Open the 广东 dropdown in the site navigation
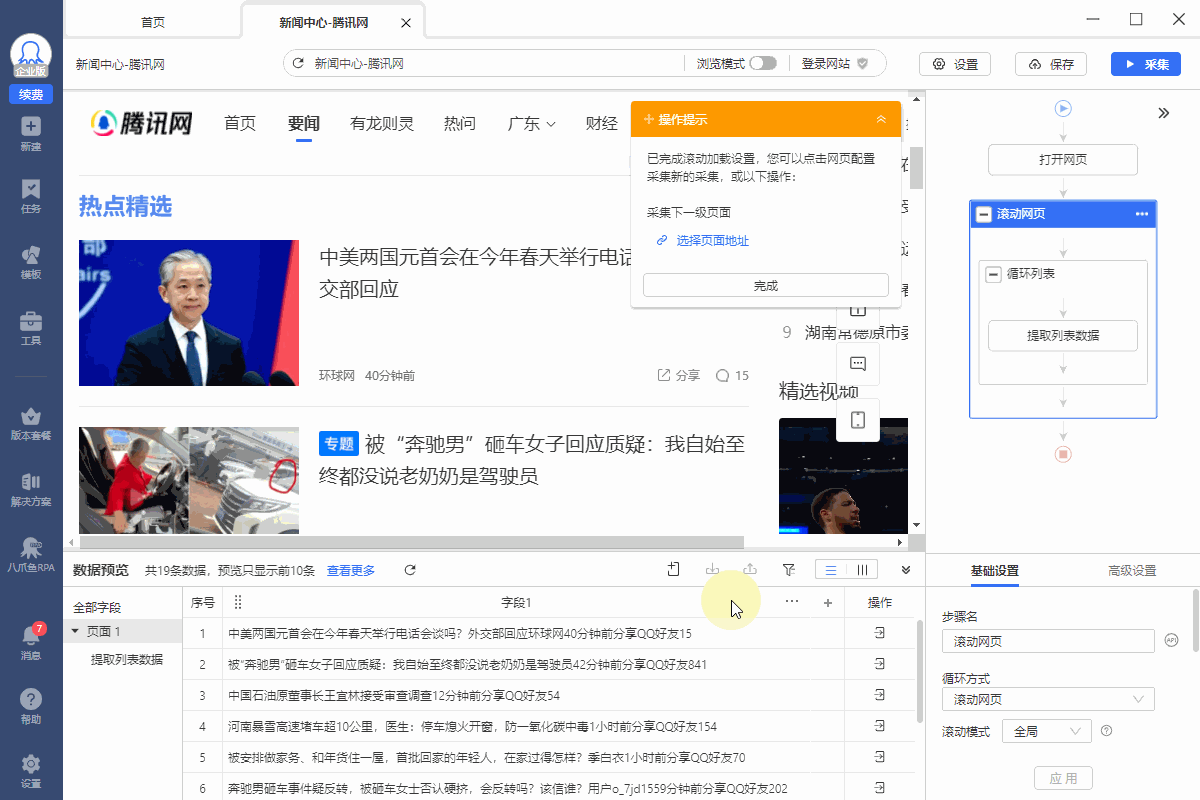This screenshot has height=800, width=1200. (531, 124)
